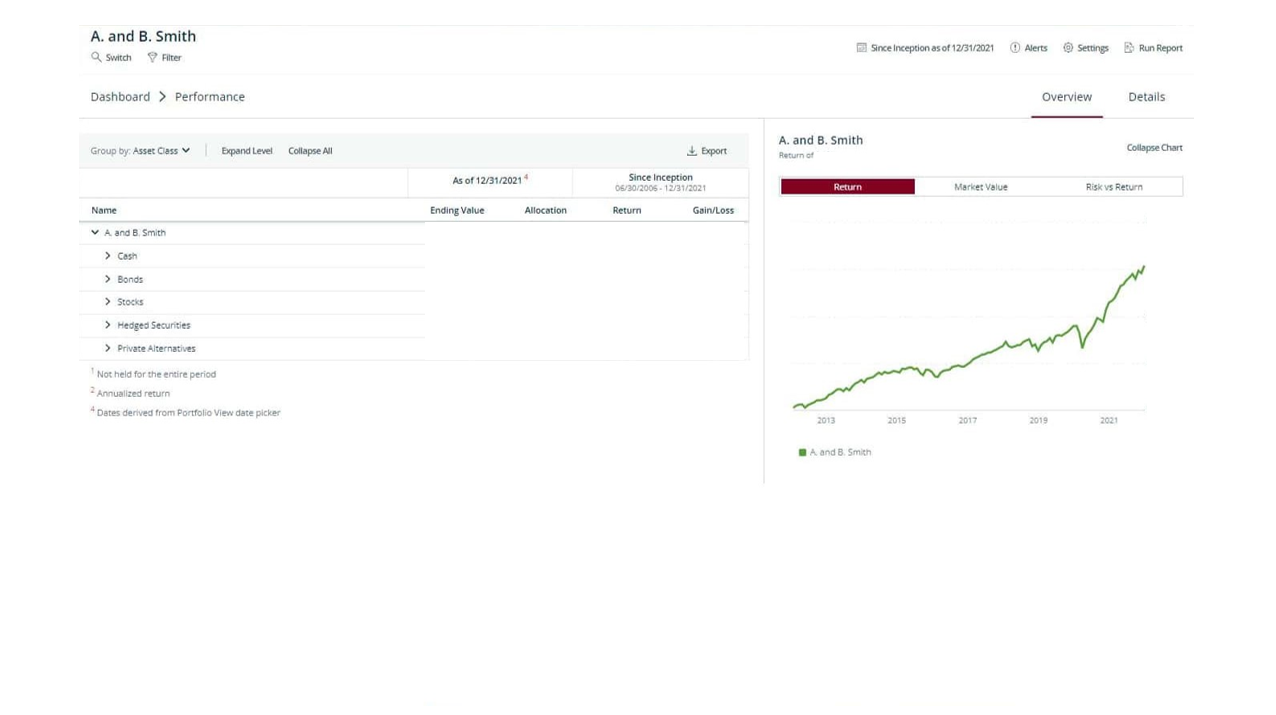Open the Since Inception date picker icon
Image resolution: width=1276 pixels, height=715 pixels.
(861, 47)
